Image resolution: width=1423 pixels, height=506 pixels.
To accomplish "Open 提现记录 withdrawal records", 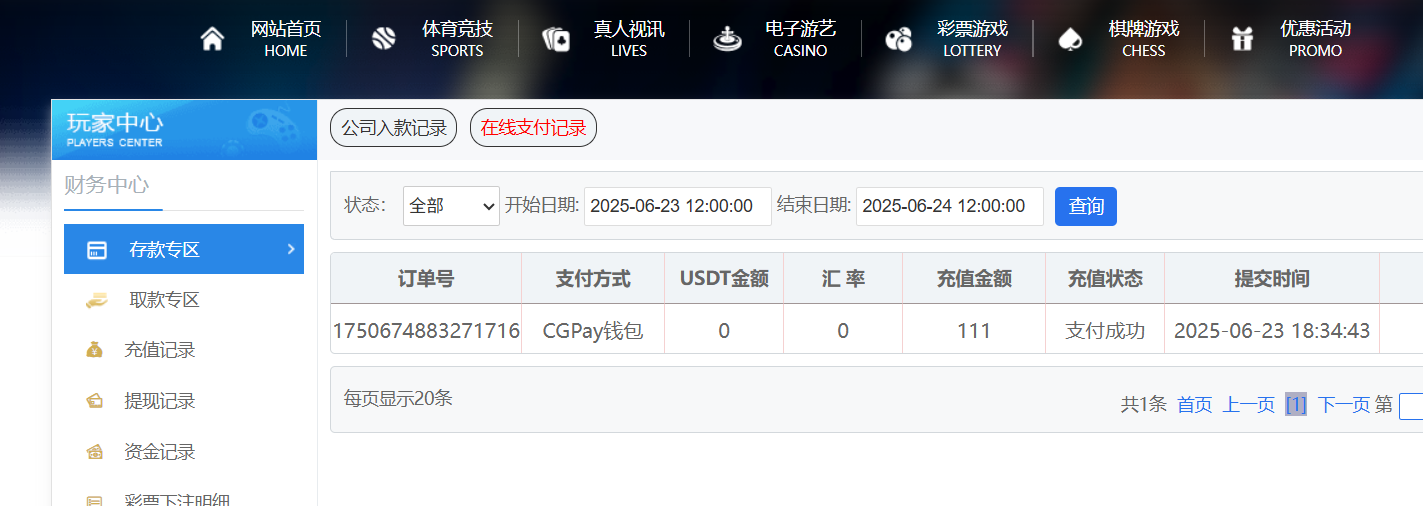I will coord(159,401).
